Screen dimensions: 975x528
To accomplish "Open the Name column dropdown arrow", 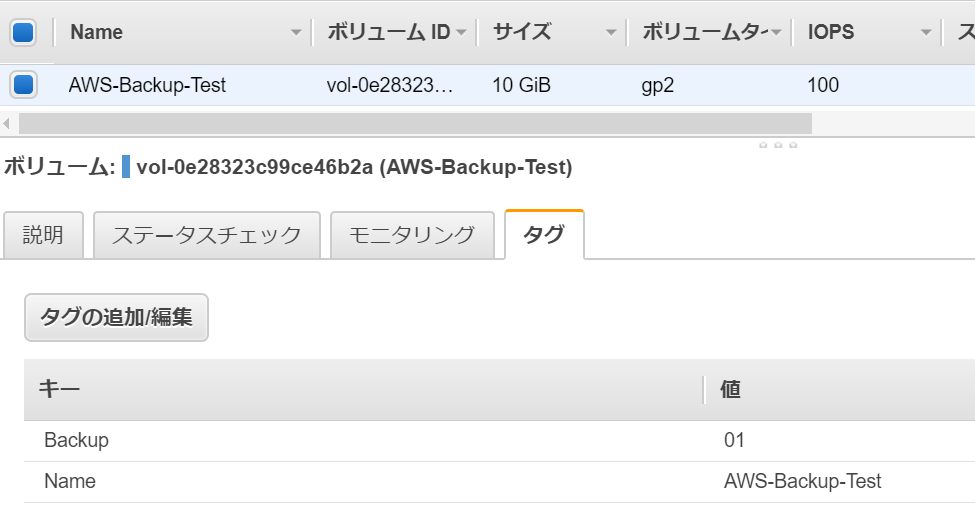I will (x=296, y=33).
